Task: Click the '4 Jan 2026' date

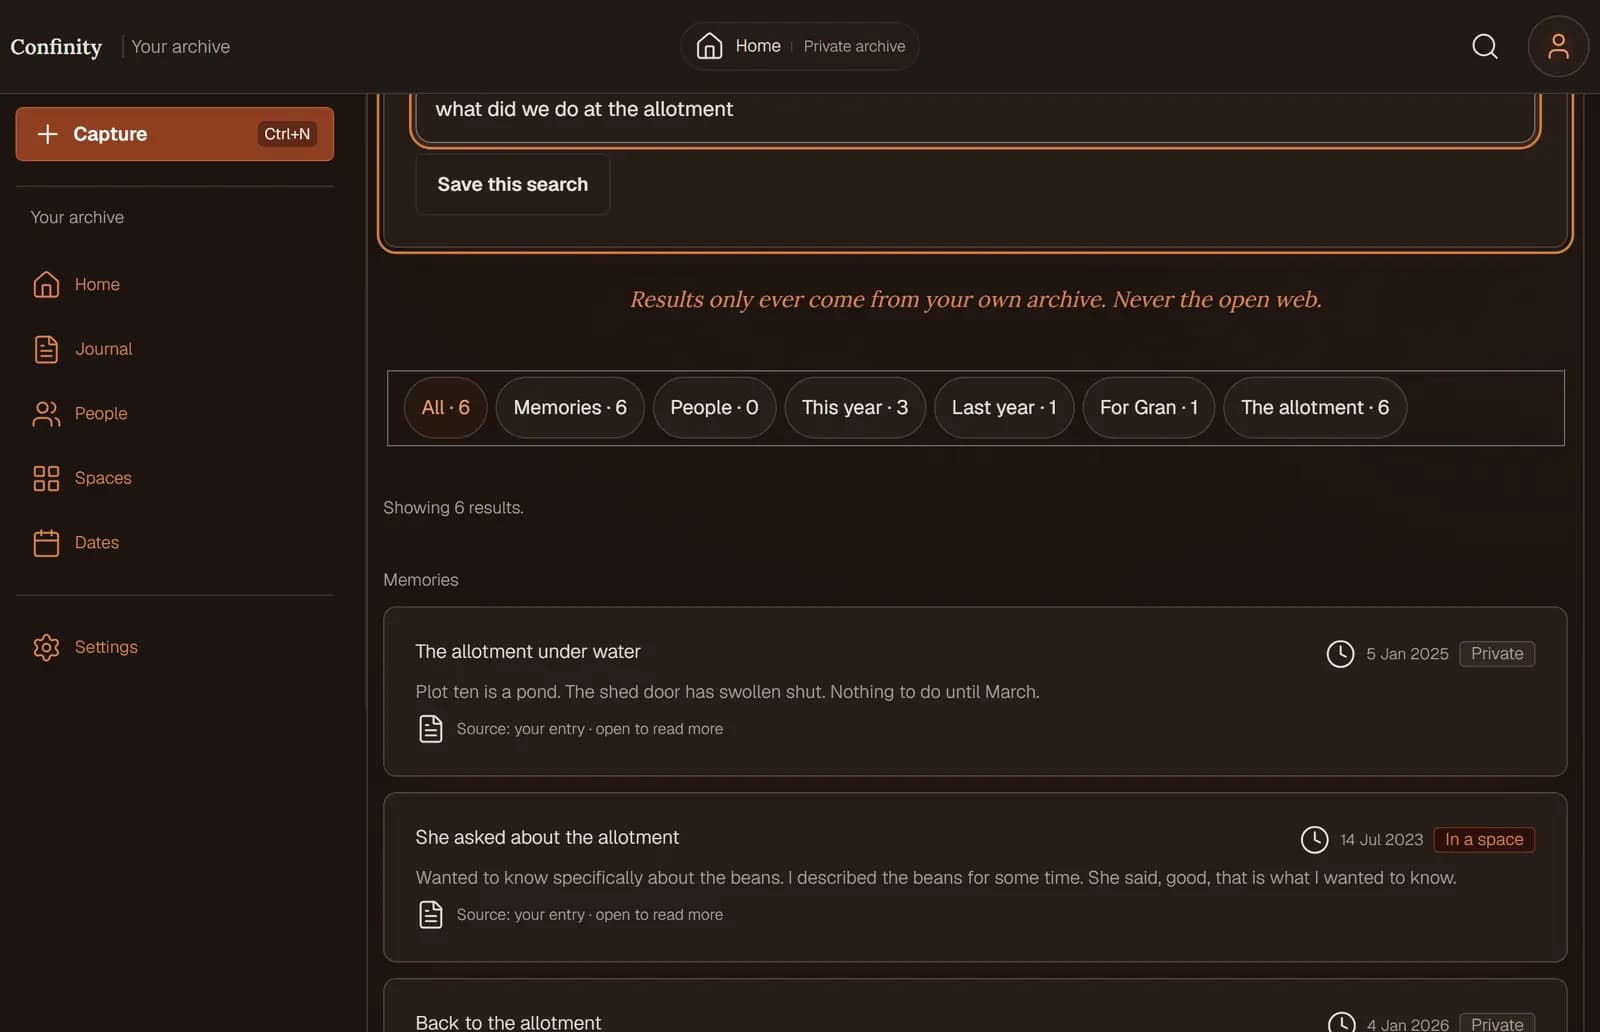Action: coord(1408,1024)
